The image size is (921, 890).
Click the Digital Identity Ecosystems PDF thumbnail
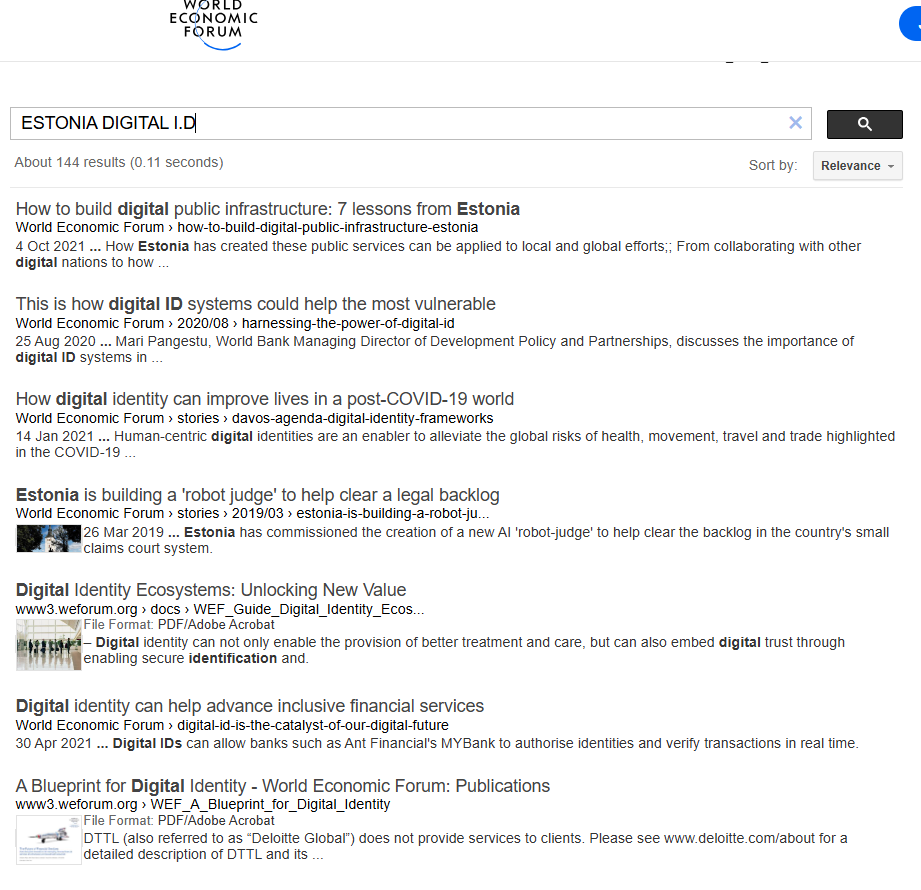(x=48, y=645)
